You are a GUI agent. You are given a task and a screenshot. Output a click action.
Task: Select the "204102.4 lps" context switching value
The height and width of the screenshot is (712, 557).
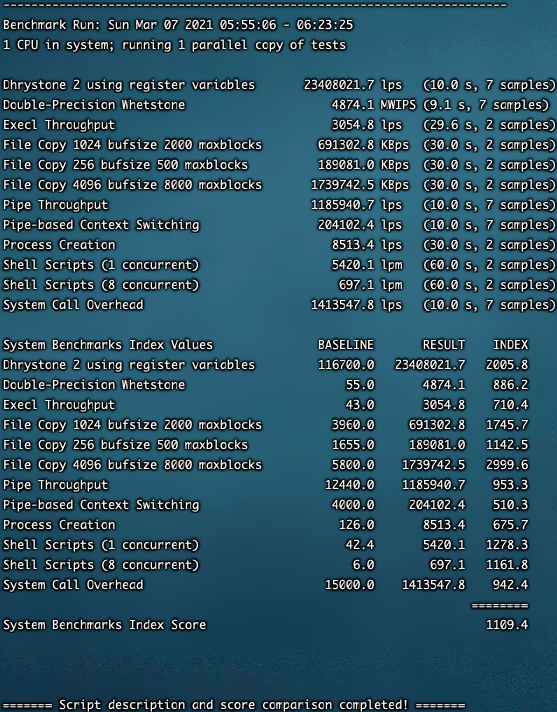[x=360, y=225]
